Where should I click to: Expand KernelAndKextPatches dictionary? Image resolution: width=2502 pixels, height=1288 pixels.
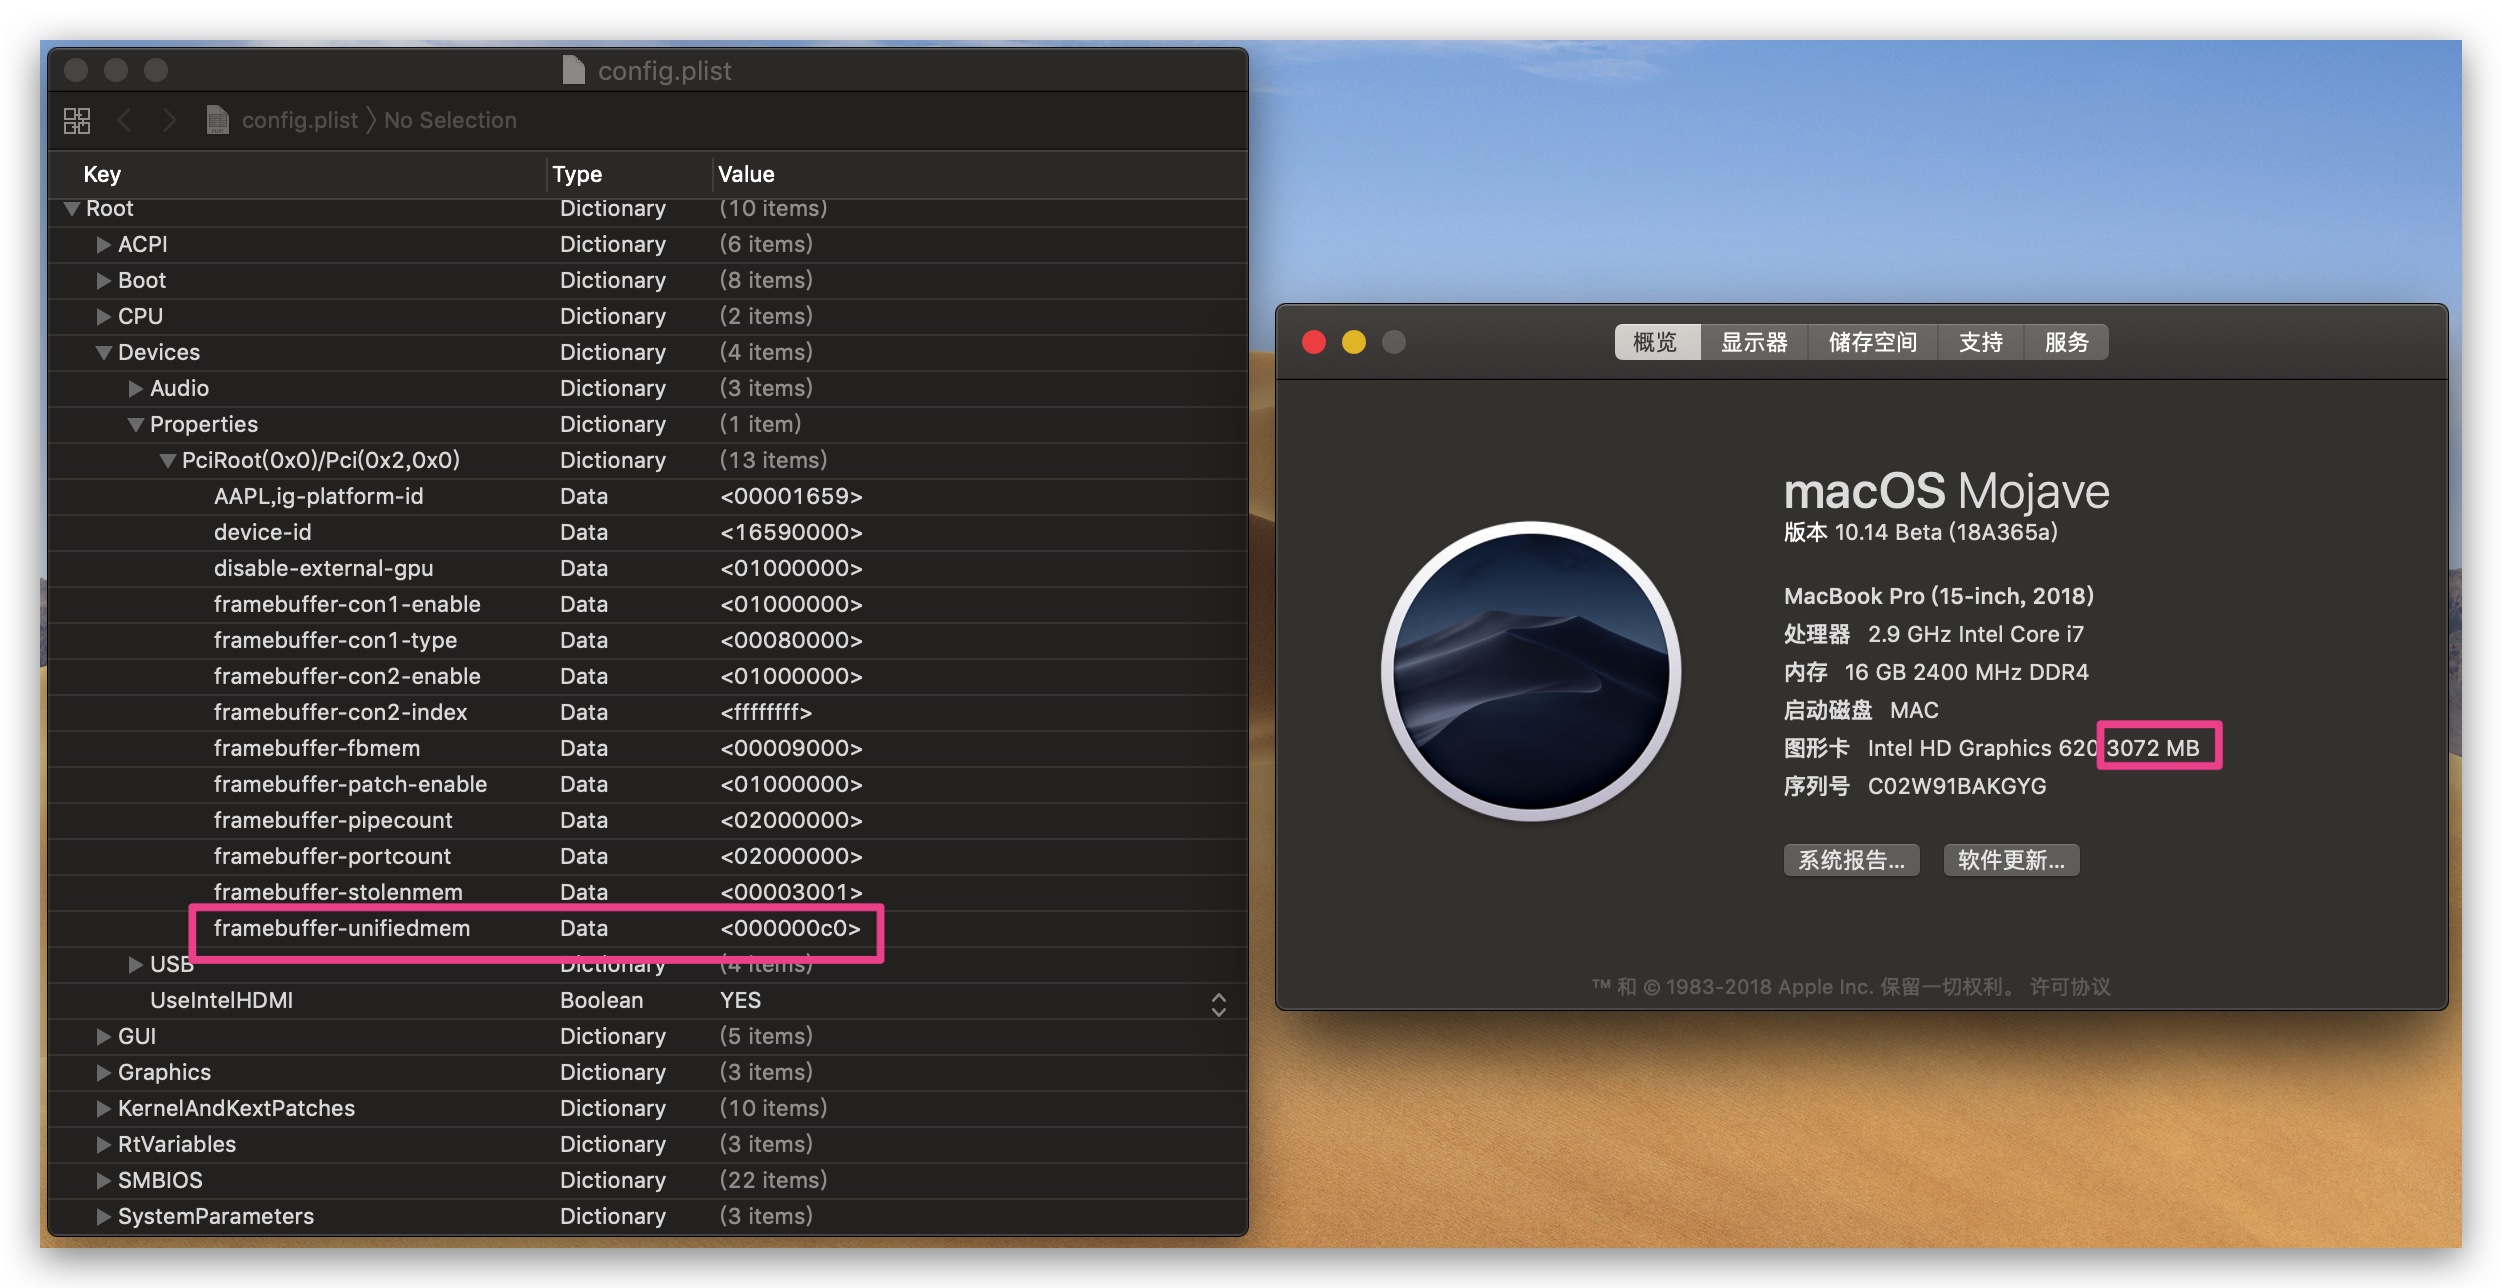point(103,1109)
